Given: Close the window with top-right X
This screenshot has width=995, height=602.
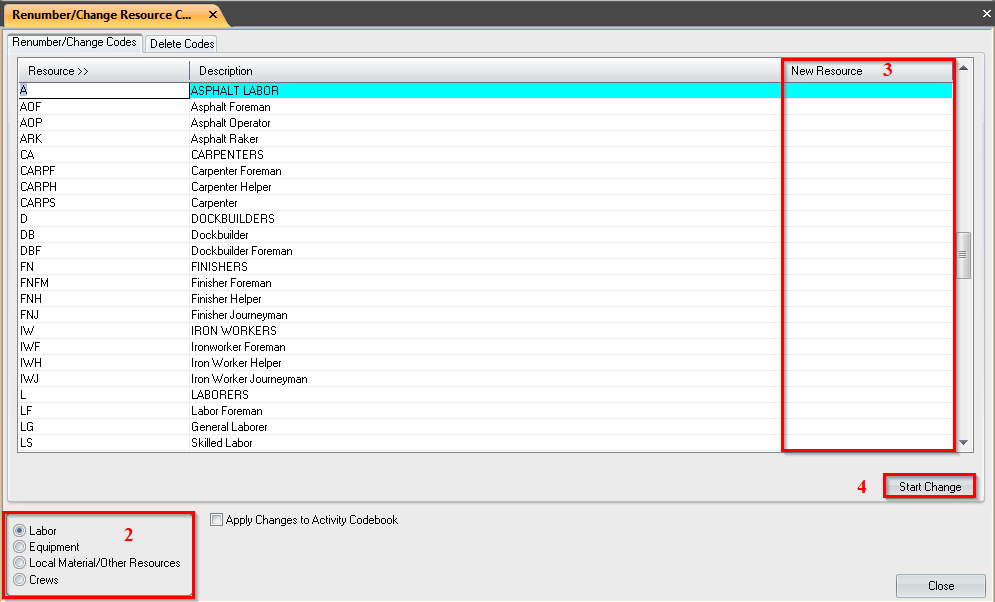Looking at the screenshot, I should point(986,13).
